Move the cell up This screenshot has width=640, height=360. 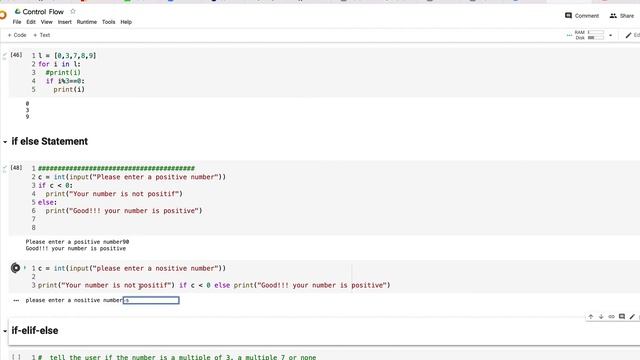[591, 317]
